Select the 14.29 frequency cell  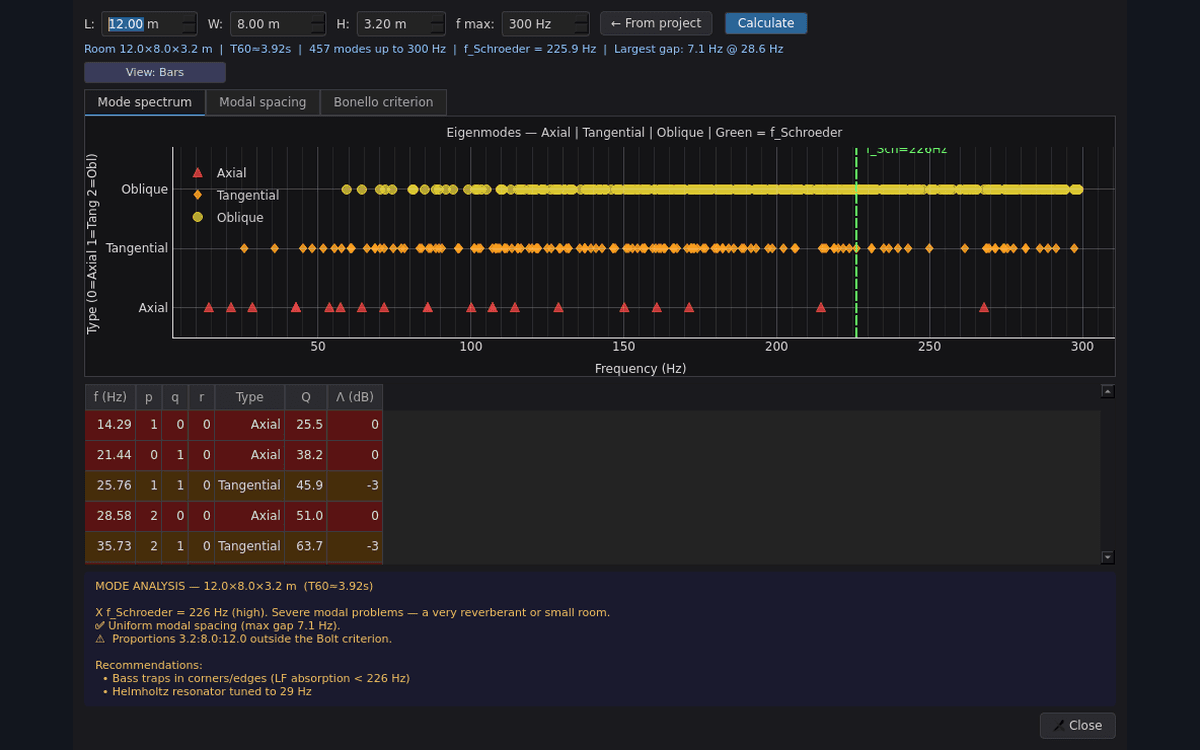pyautogui.click(x=110, y=425)
